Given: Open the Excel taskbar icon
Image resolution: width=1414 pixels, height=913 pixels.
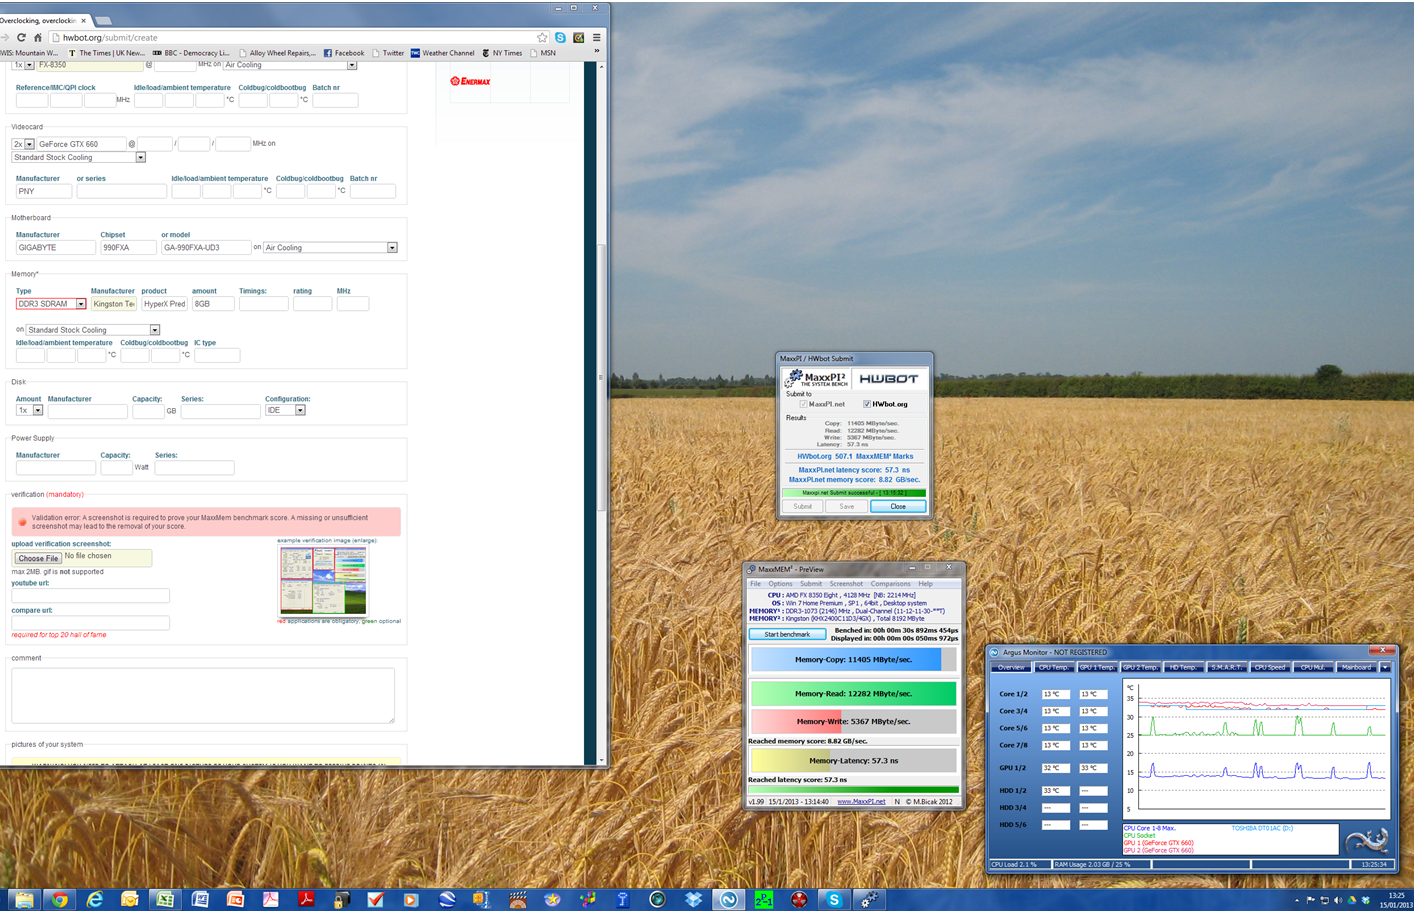Looking at the screenshot, I should click(x=165, y=899).
